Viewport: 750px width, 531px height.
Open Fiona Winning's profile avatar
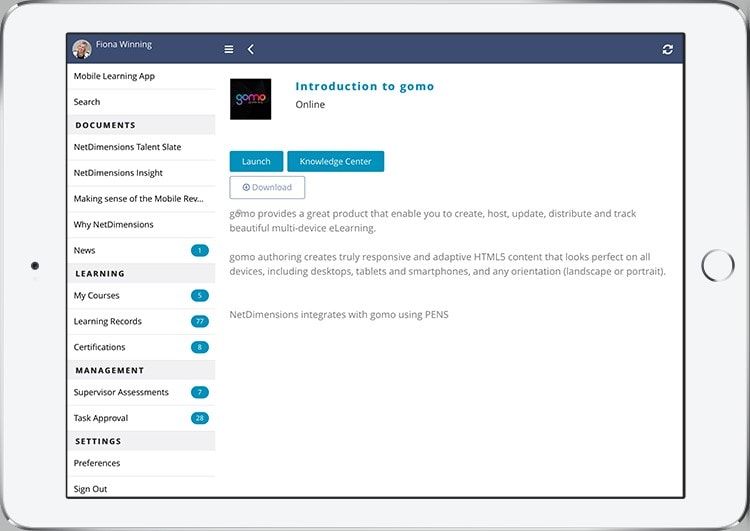point(82,49)
